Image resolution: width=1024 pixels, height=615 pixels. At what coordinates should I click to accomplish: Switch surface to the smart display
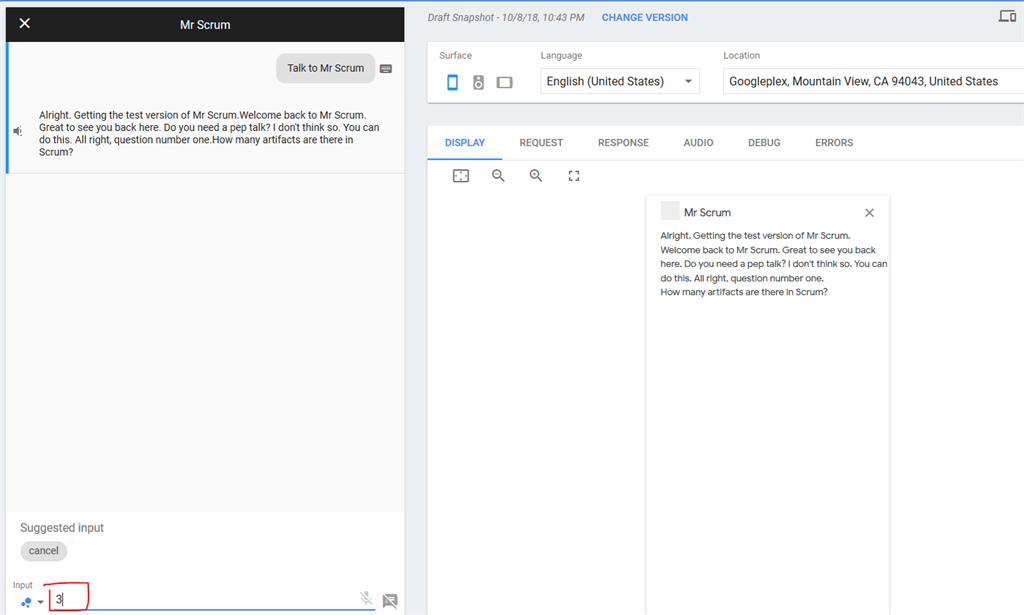[x=504, y=82]
